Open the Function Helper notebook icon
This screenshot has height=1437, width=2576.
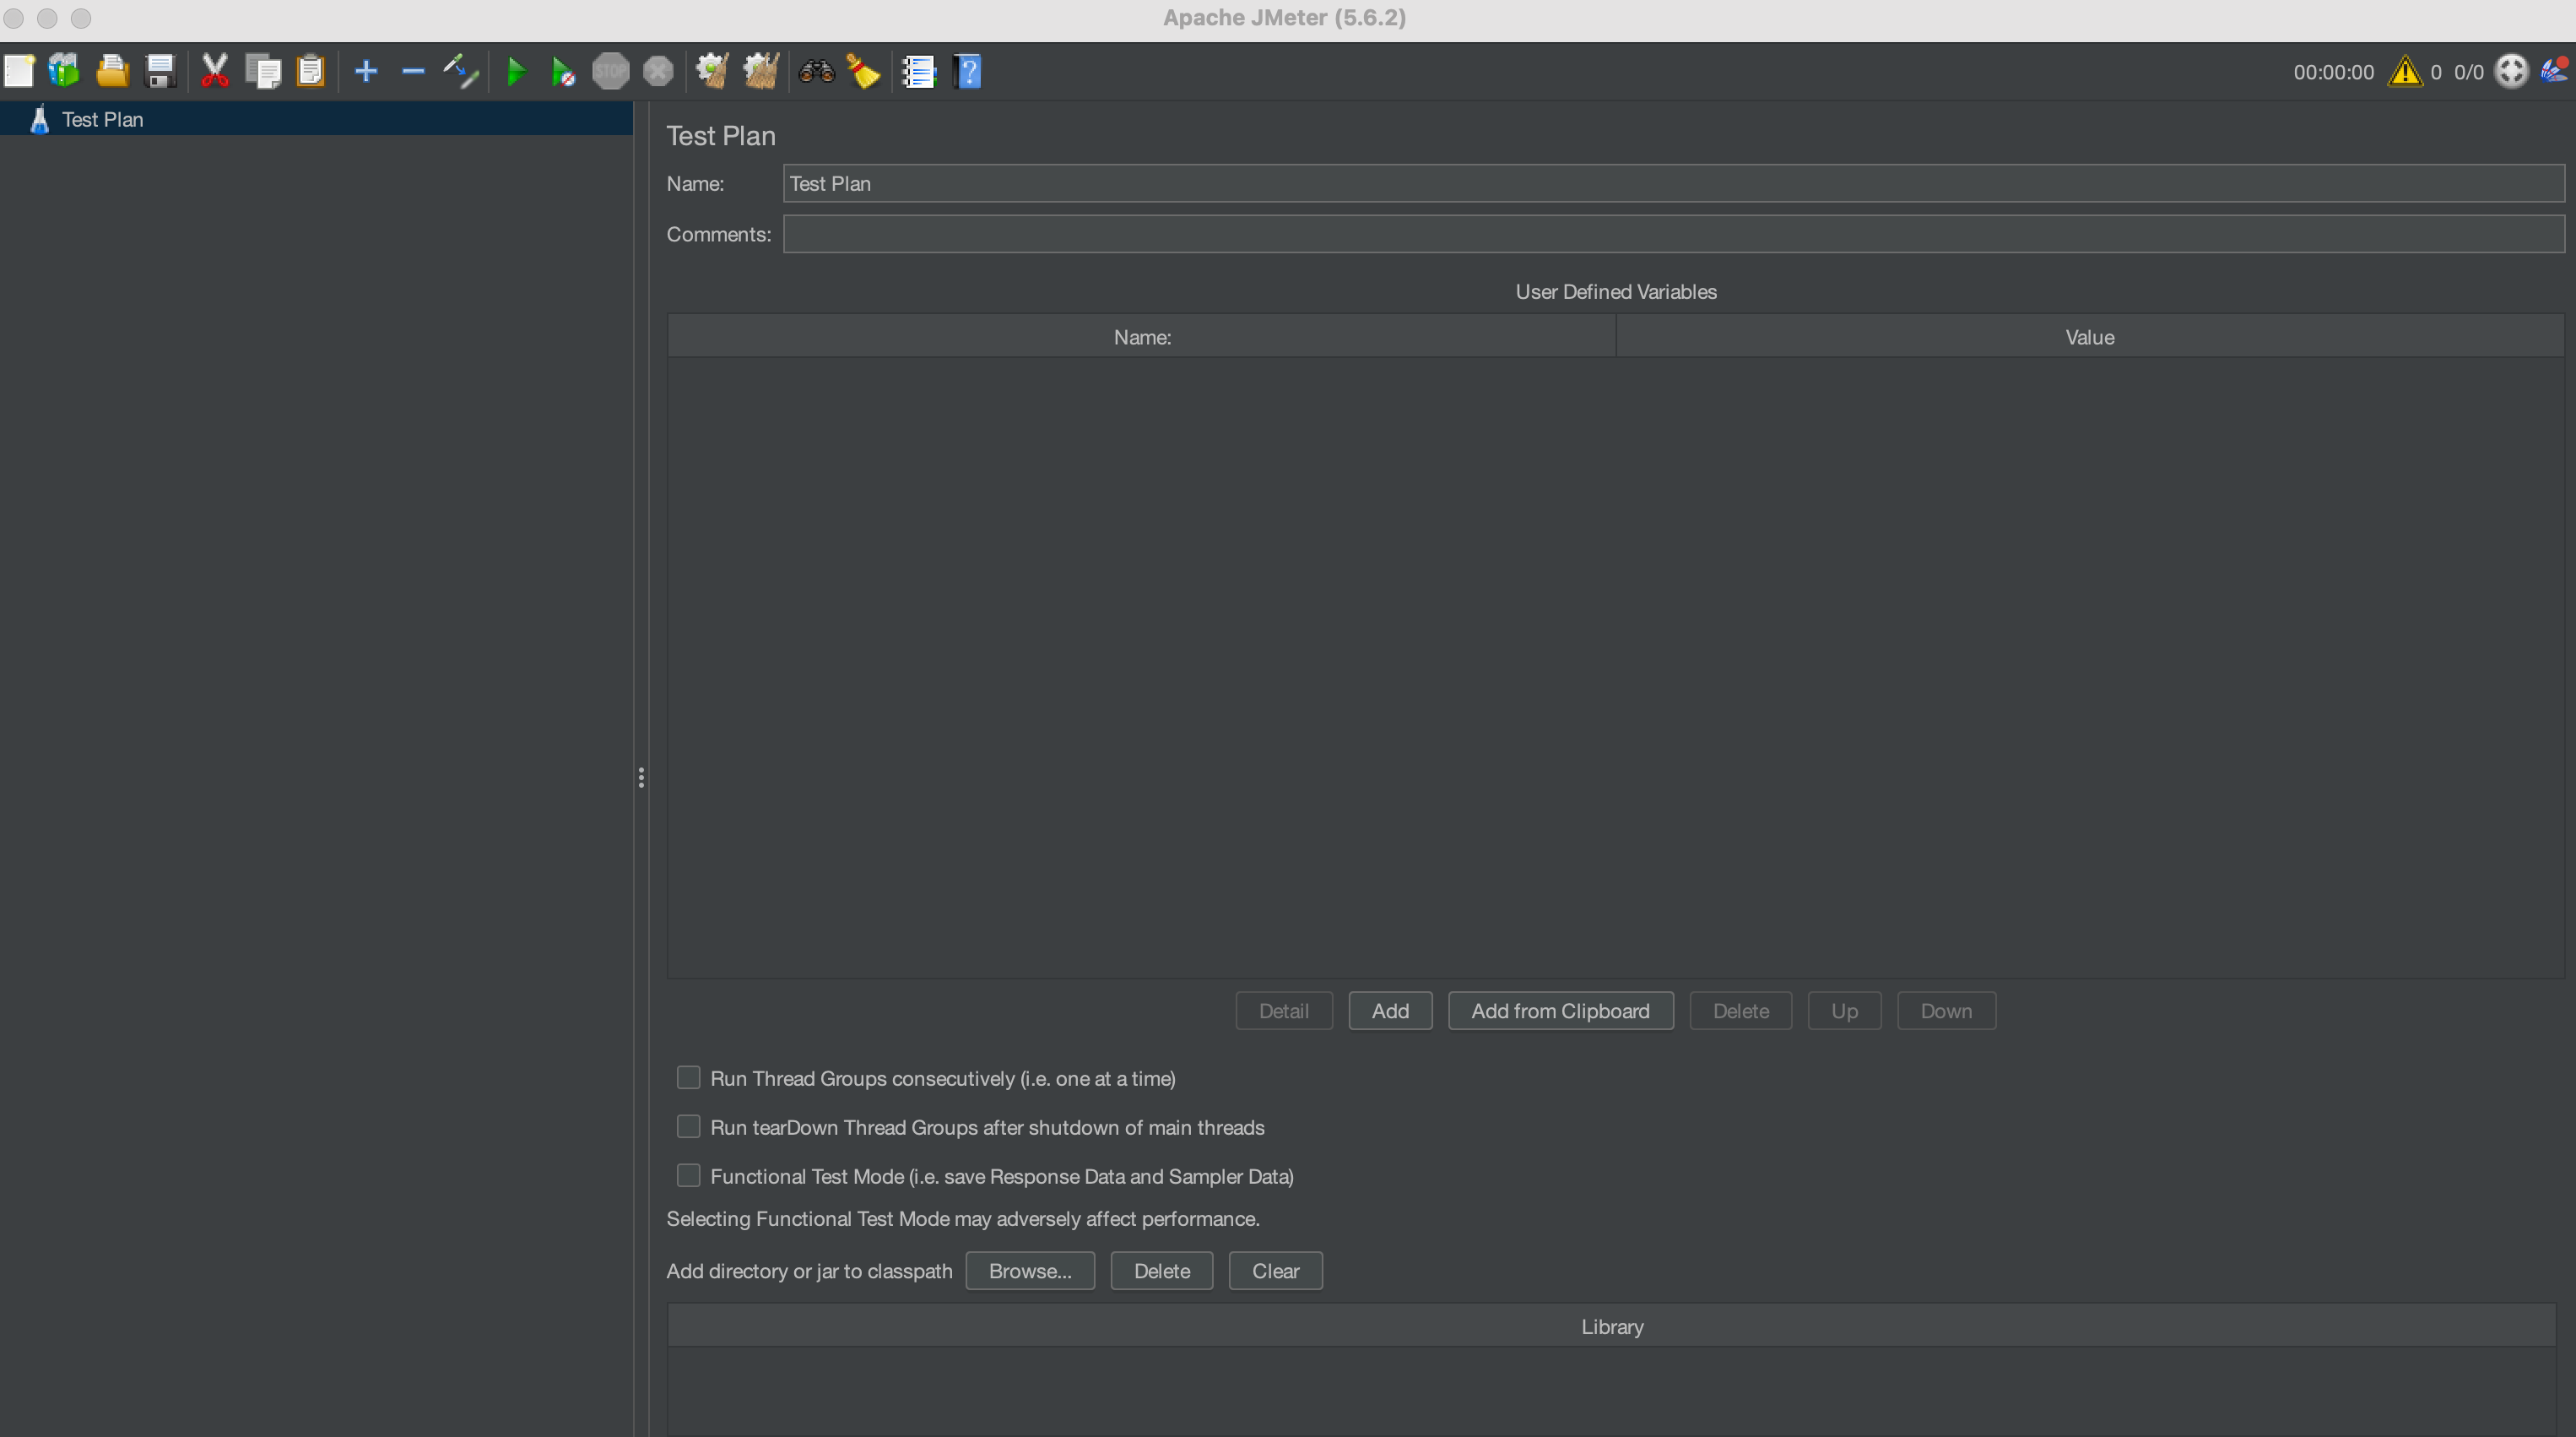[x=918, y=71]
